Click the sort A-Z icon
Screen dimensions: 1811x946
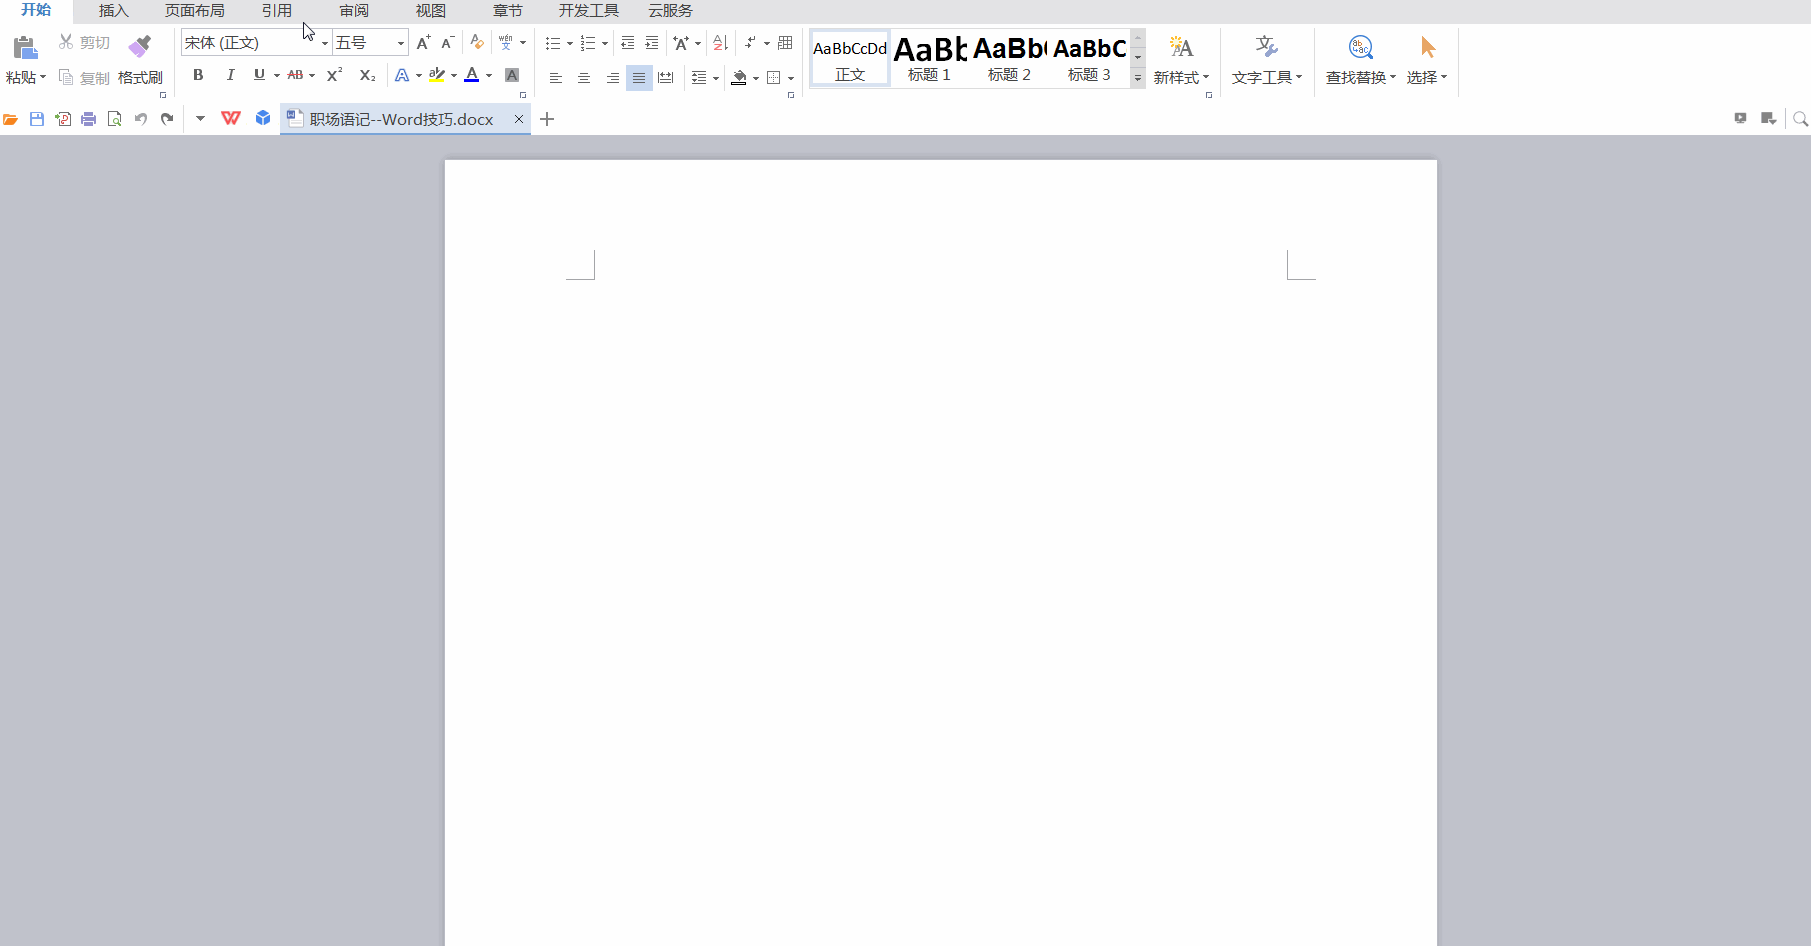(x=720, y=43)
